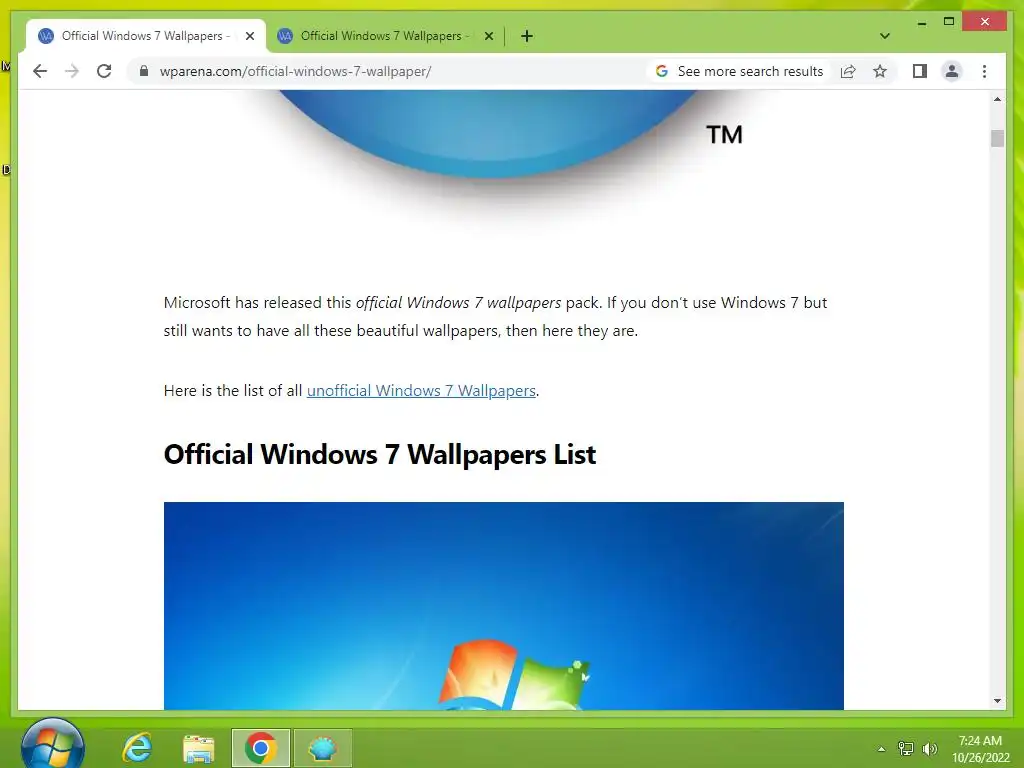Open a new tab with the plus button
The height and width of the screenshot is (768, 1024).
[527, 36]
